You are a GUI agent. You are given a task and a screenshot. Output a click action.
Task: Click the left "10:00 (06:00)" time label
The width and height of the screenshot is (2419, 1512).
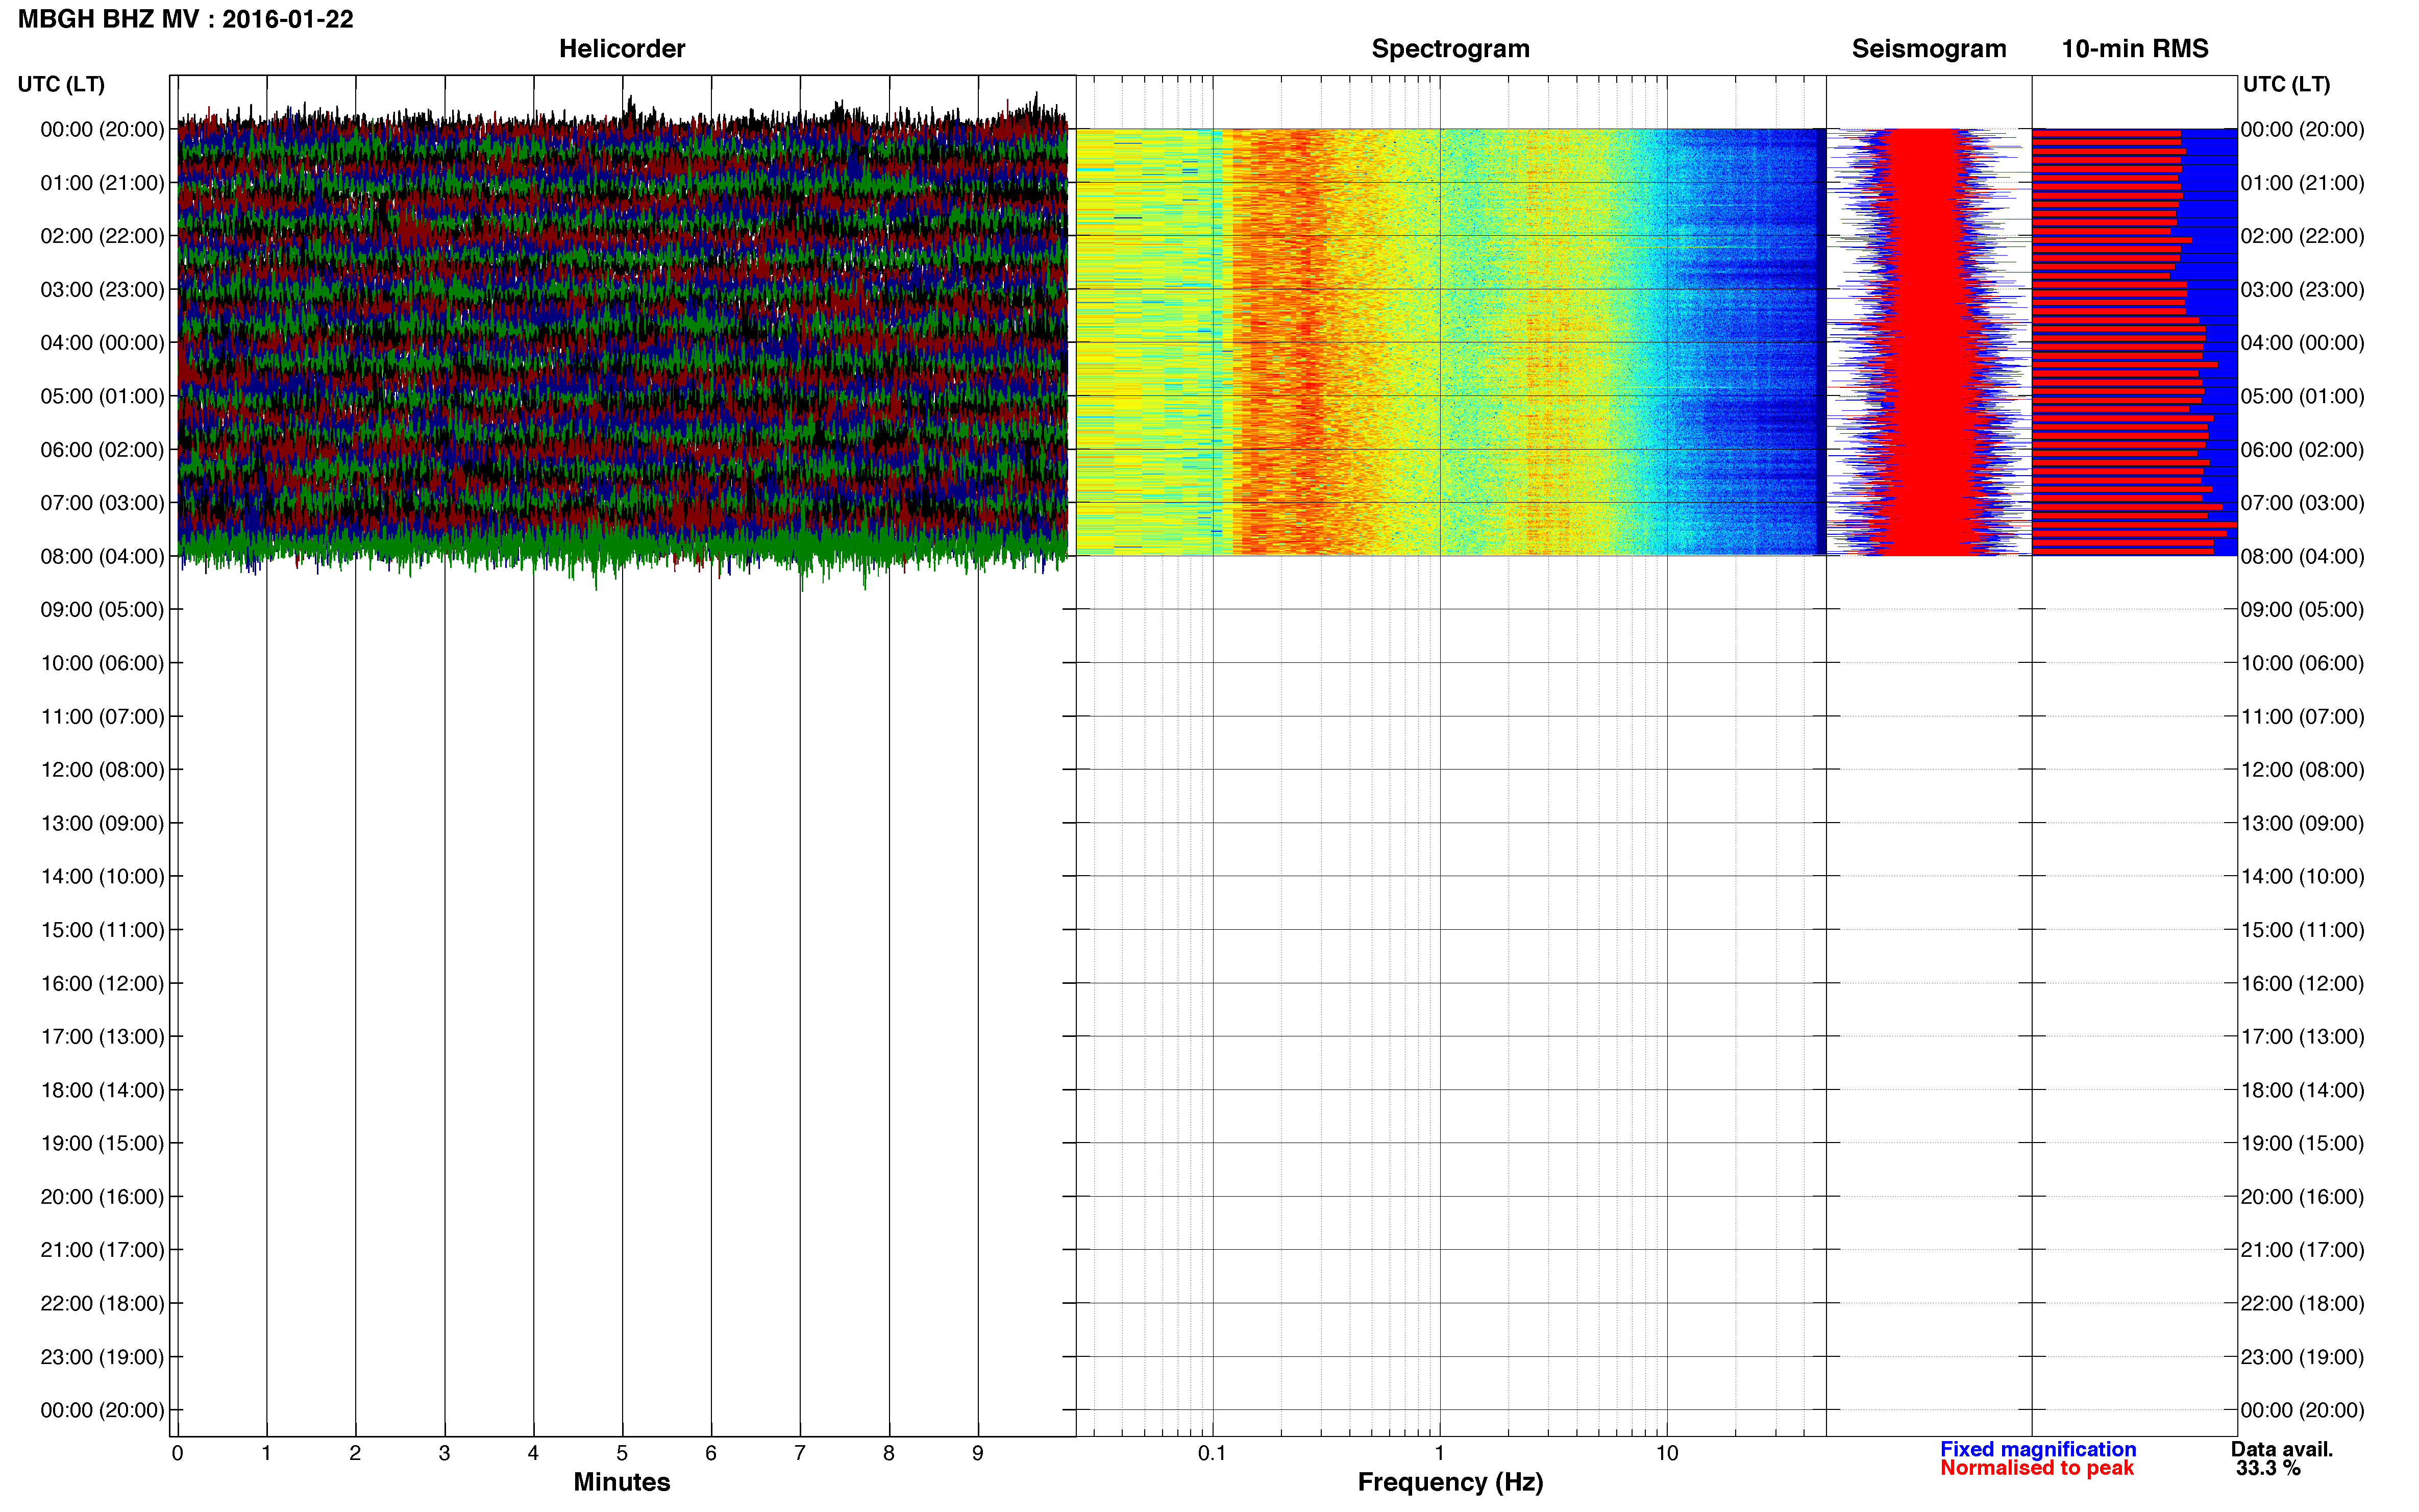(102, 663)
